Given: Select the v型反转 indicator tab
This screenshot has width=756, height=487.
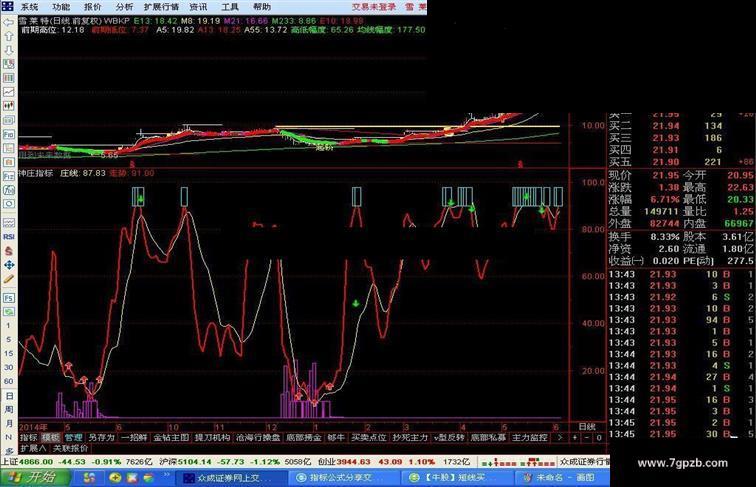Looking at the screenshot, I should pyautogui.click(x=449, y=437).
